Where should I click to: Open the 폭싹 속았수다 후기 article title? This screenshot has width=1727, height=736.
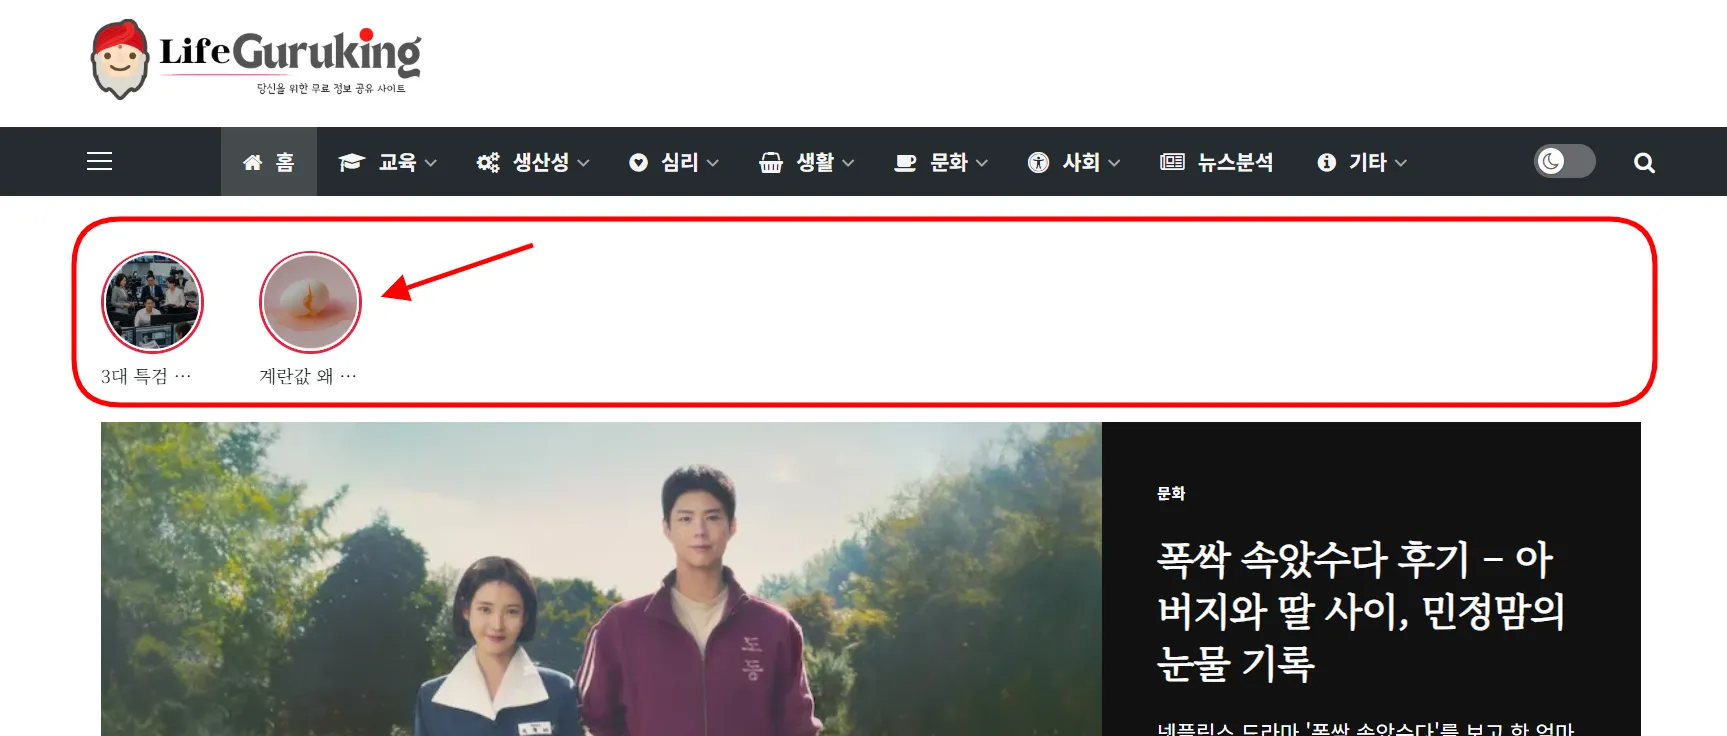tap(1360, 611)
